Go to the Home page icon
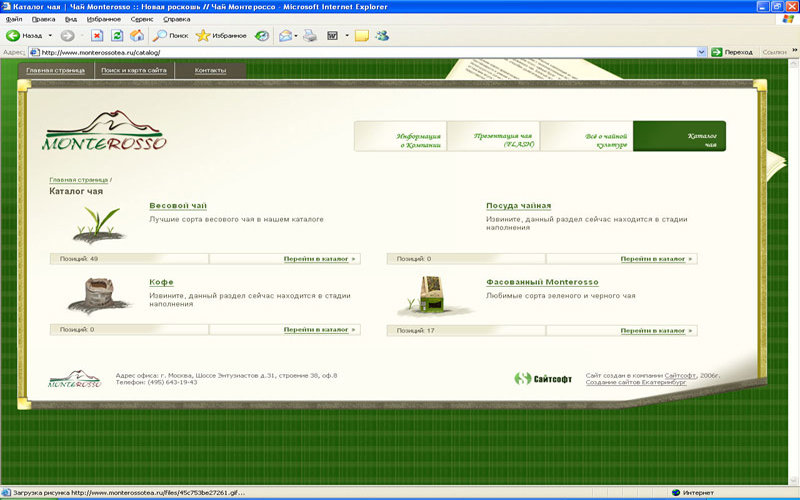Image resolution: width=800 pixels, height=500 pixels. (x=137, y=36)
